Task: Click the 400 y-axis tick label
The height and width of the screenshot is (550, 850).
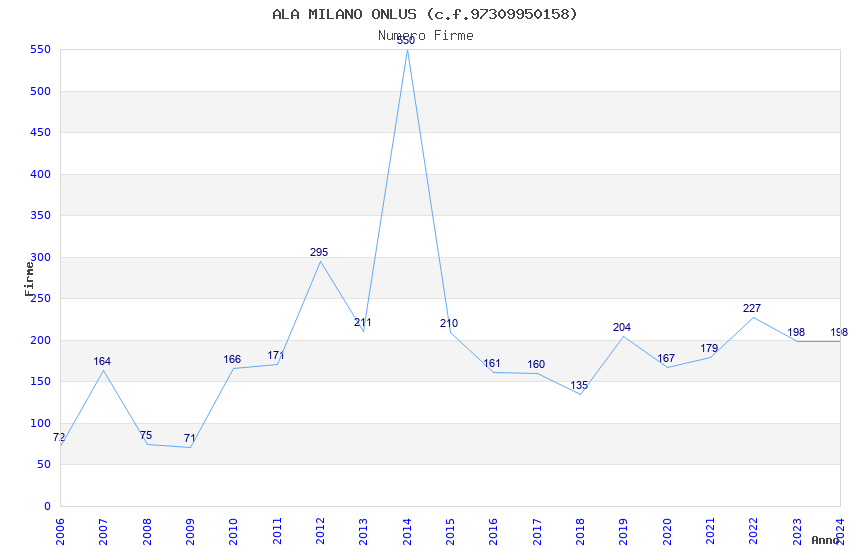Action: tap(41, 174)
